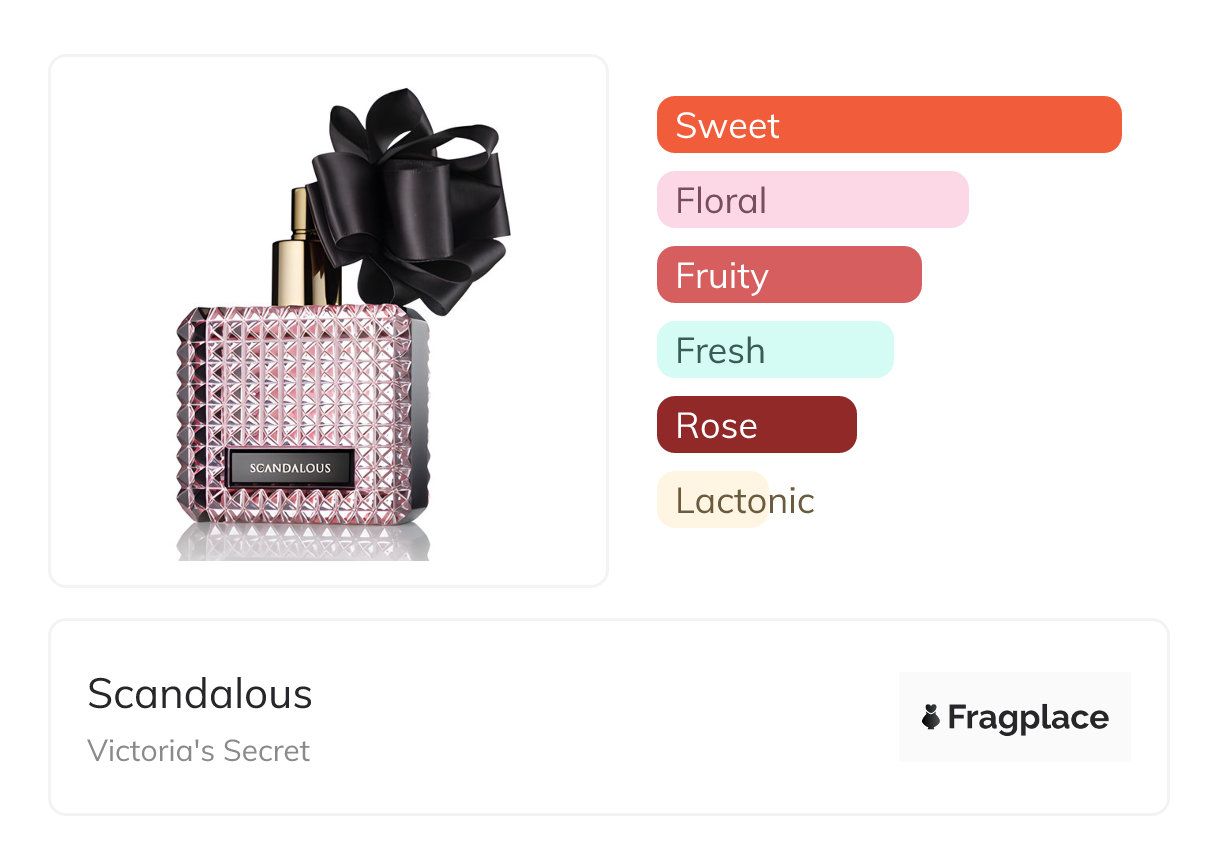The image size is (1218, 864).
Task: Open the Victoria's Secret brand link
Action: [199, 750]
